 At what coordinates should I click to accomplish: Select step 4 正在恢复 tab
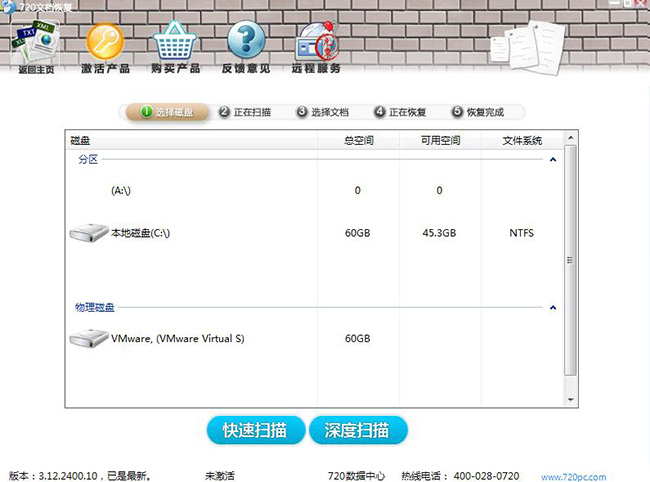point(400,112)
